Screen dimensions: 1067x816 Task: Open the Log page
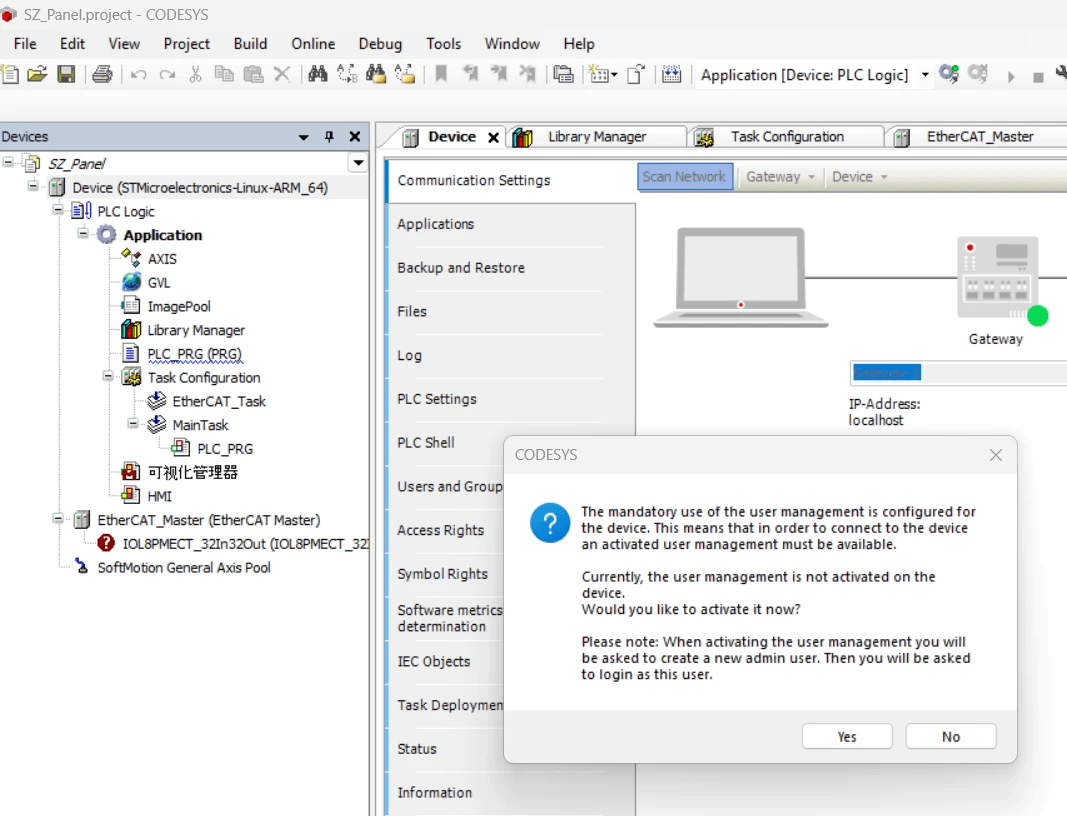click(410, 355)
